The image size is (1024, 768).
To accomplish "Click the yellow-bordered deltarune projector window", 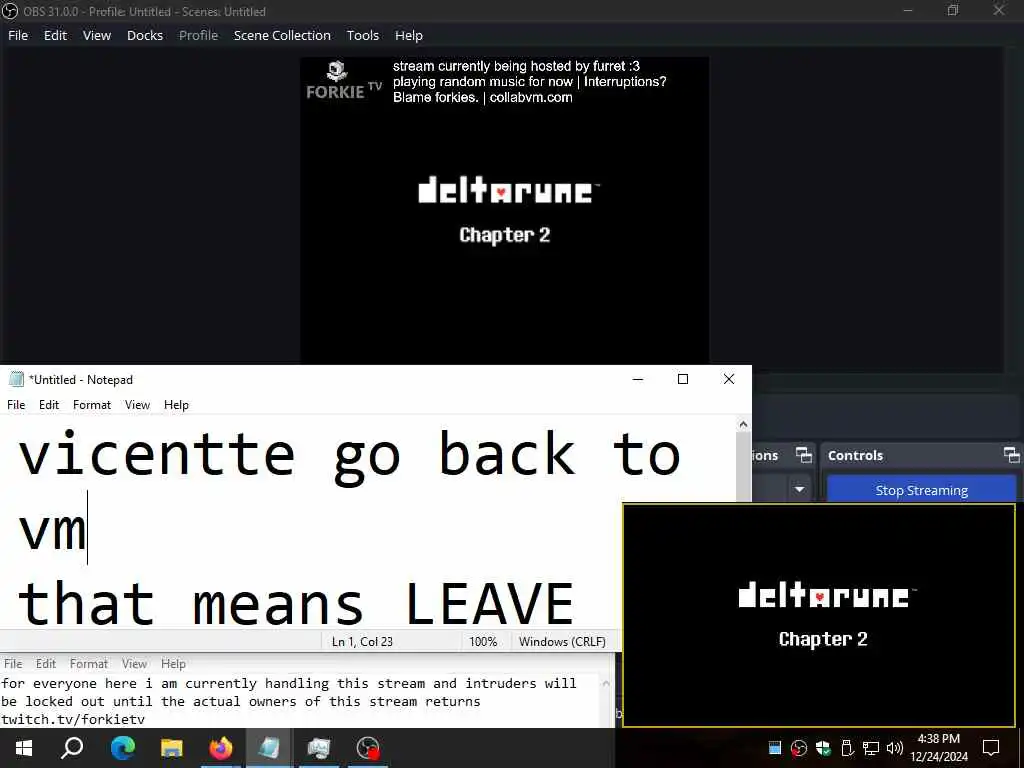I will click(x=819, y=615).
